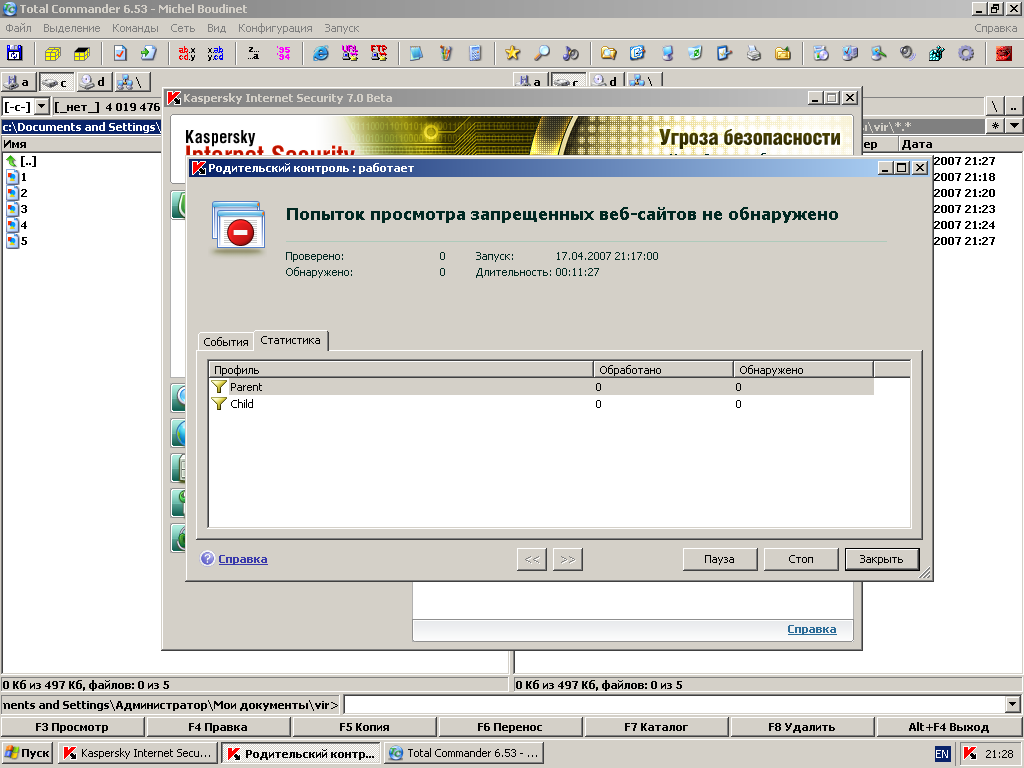Open command line history dropdown arrow

(x=1012, y=705)
